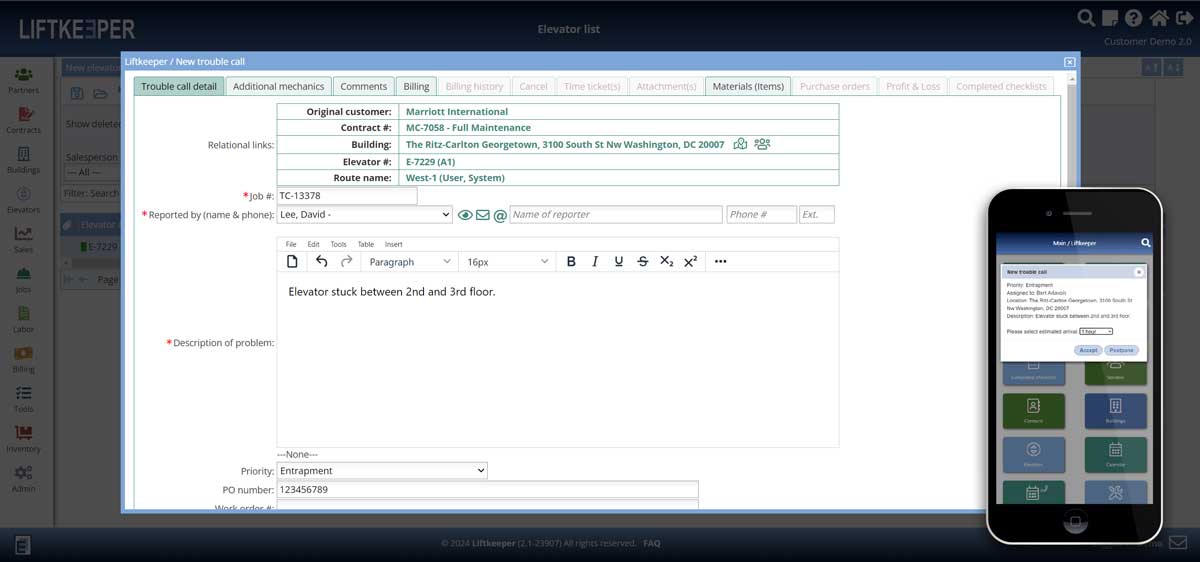
Task: Open more options ellipsis in the editor toolbar
Action: [x=720, y=261]
